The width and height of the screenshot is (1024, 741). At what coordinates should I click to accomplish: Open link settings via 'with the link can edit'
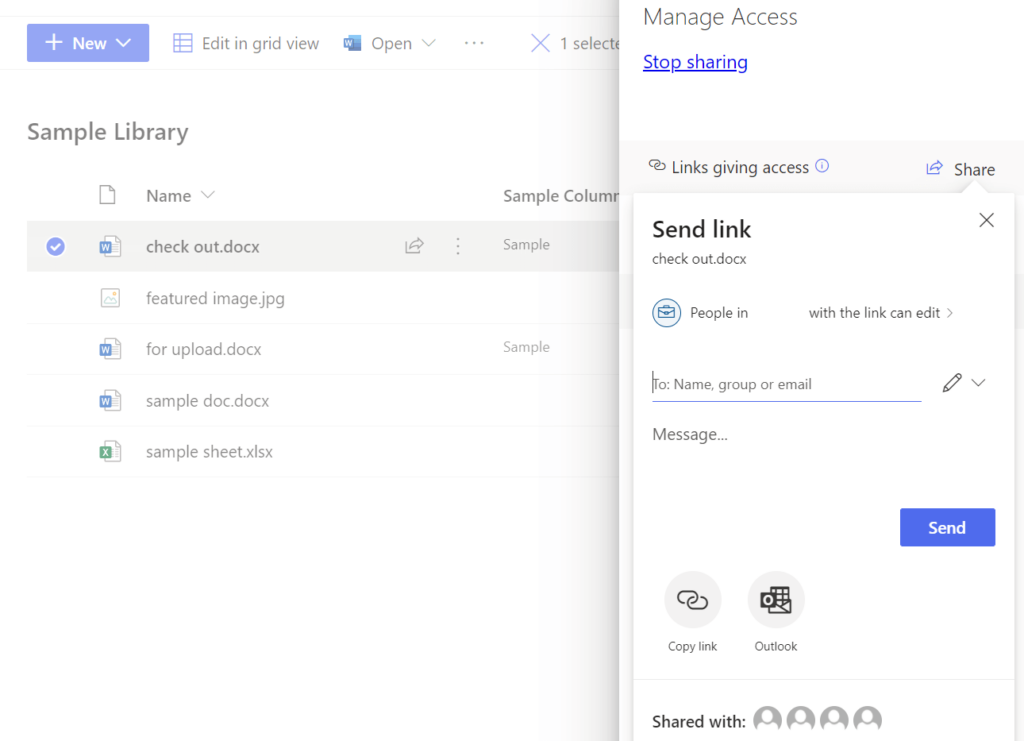pyautogui.click(x=881, y=313)
